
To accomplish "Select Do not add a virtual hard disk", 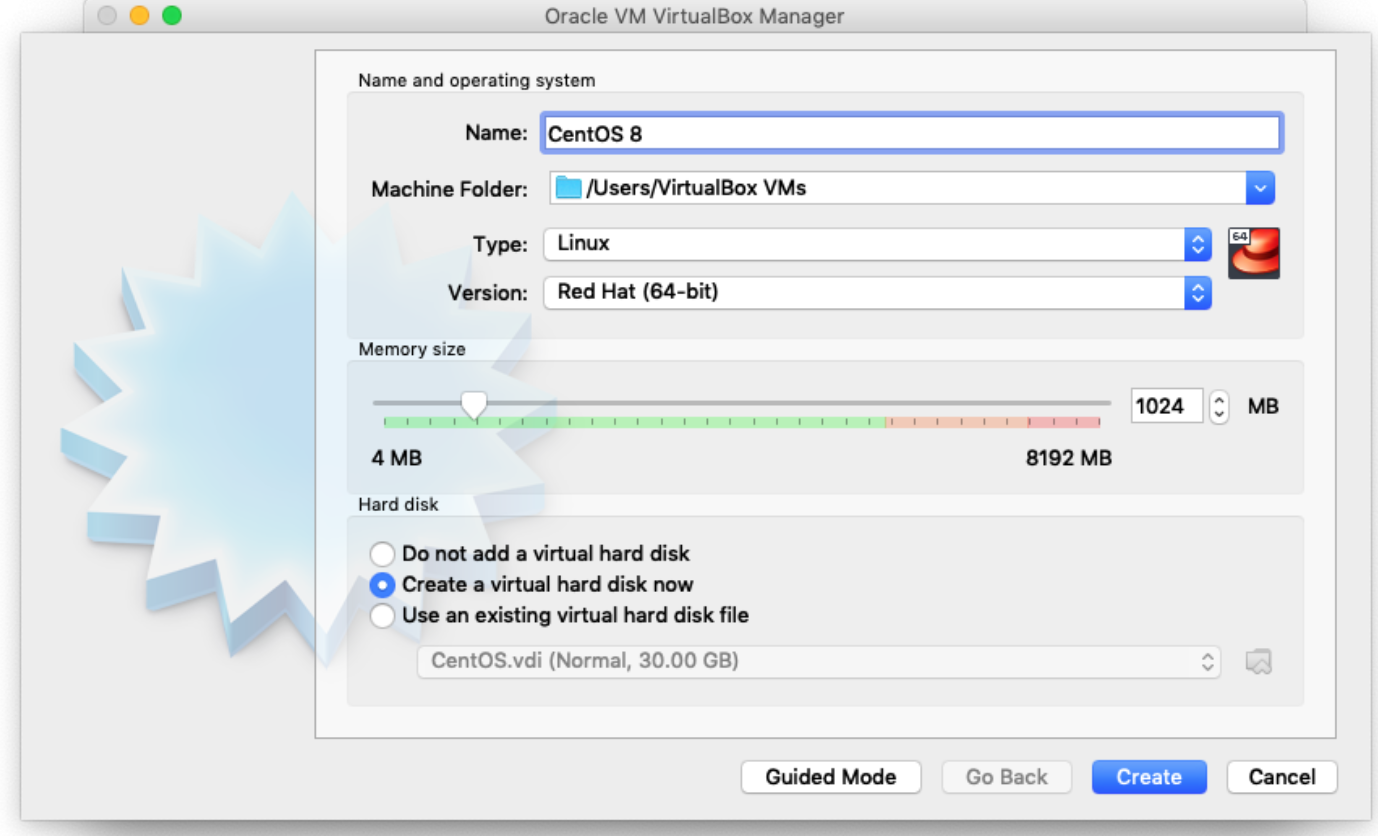I will (531, 553).
